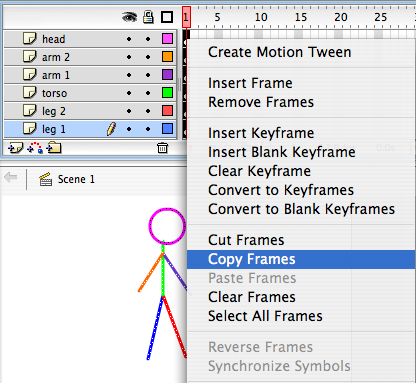Viewport: 416px width, 383px height.
Task: Click the padlock column header icon
Action: 148,17
